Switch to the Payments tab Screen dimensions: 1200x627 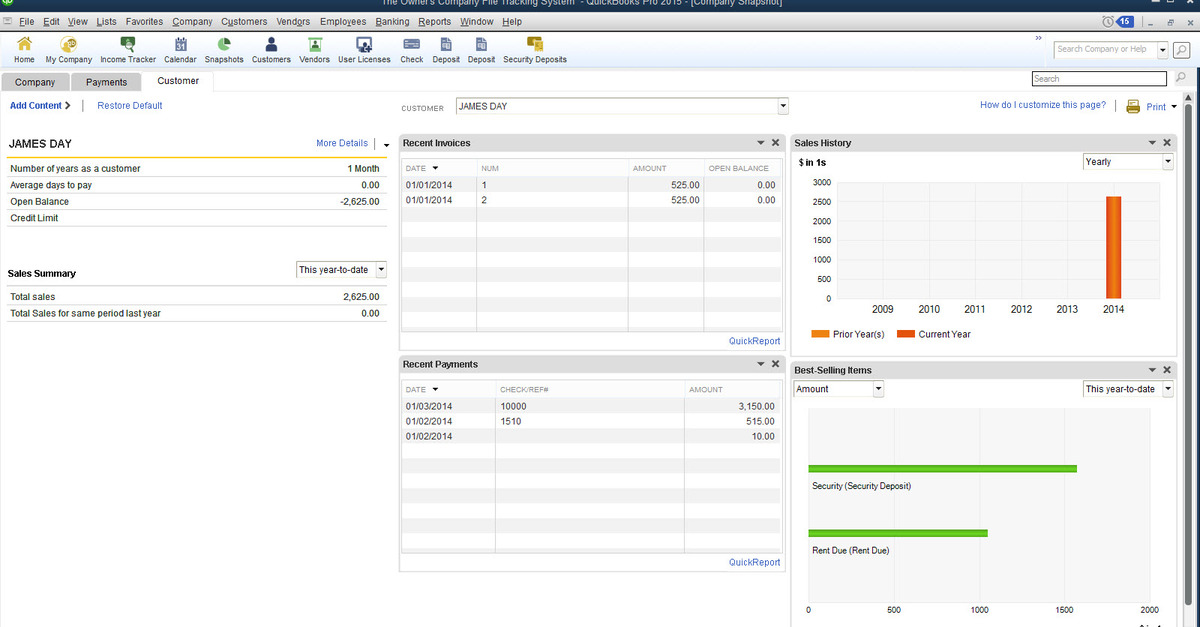106,82
